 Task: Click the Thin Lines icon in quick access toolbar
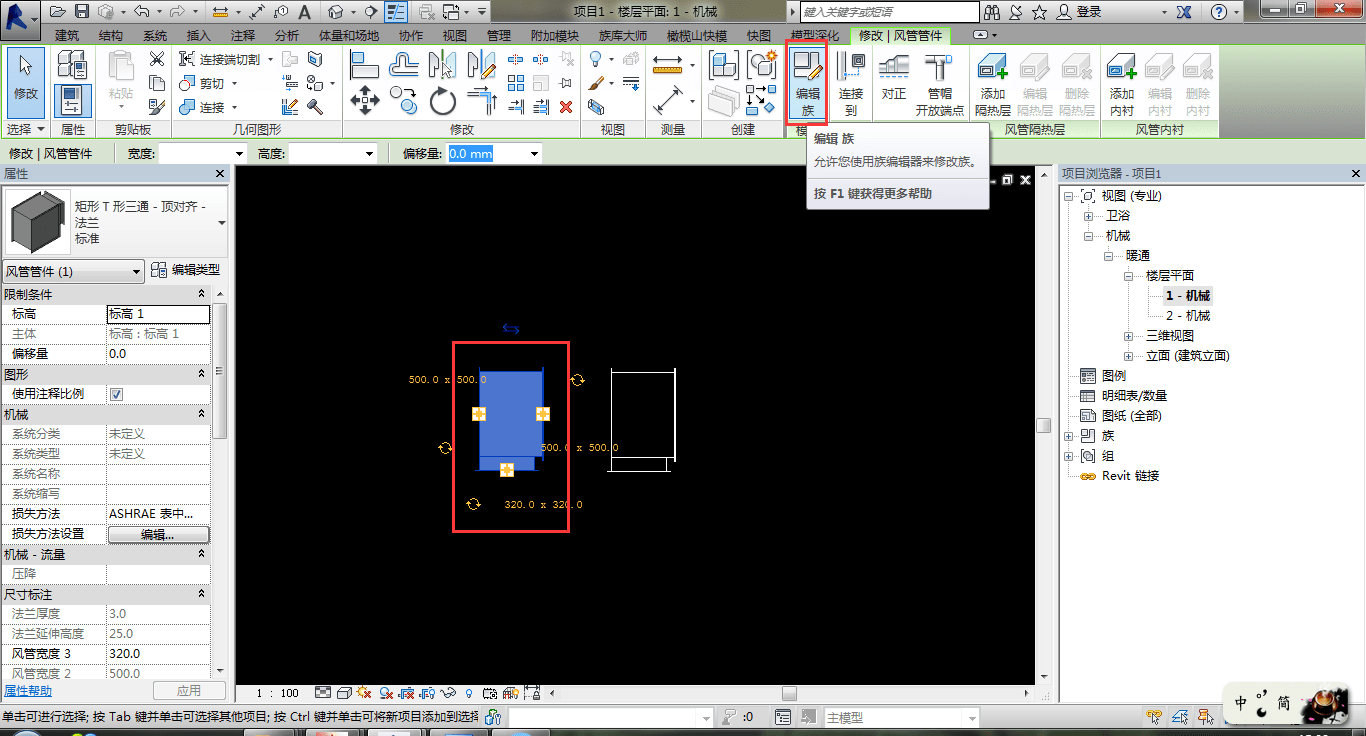(396, 12)
